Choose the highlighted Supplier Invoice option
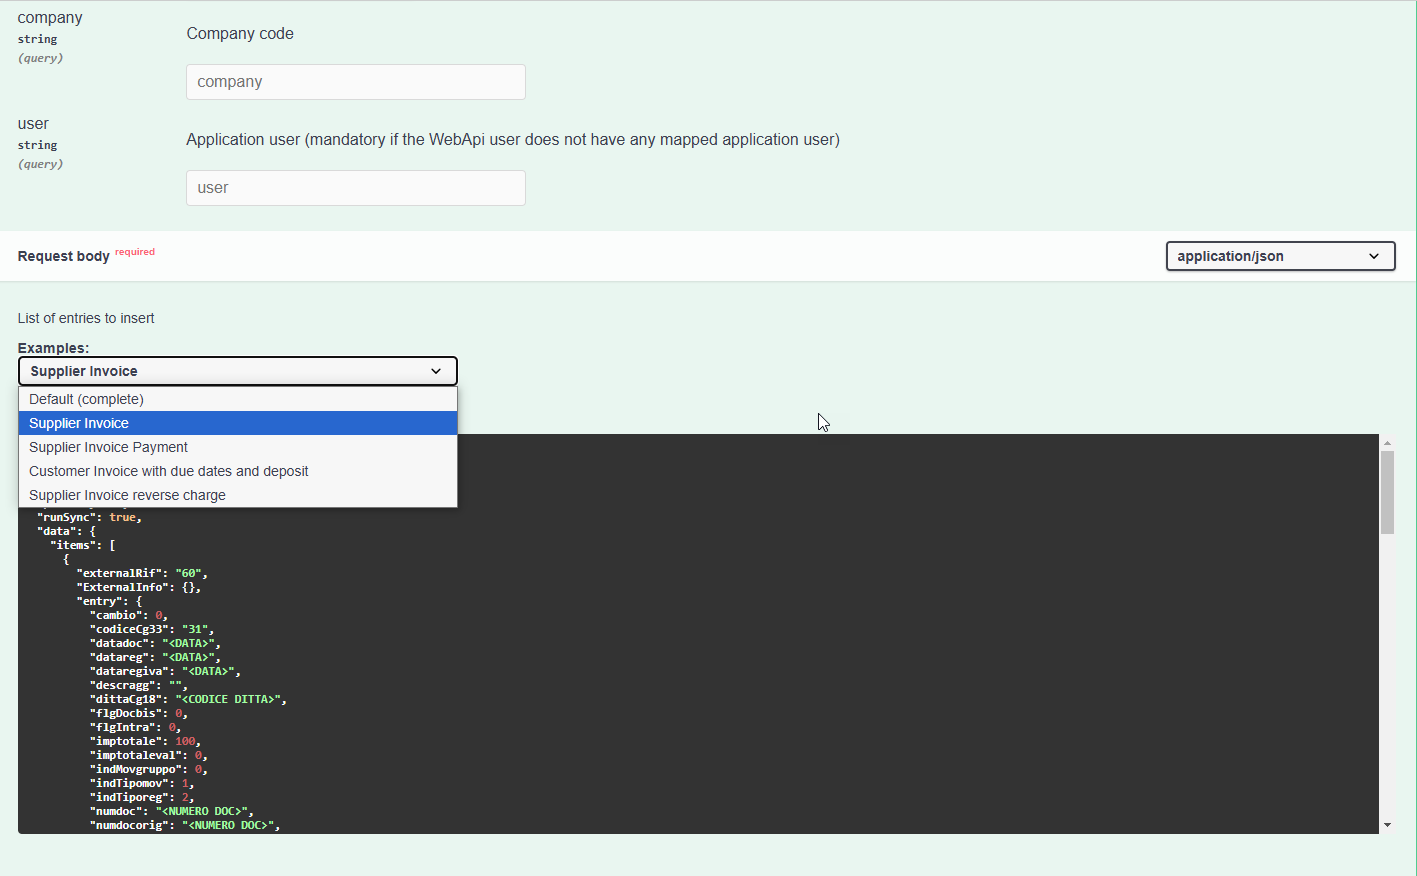This screenshot has width=1417, height=876. tap(79, 423)
